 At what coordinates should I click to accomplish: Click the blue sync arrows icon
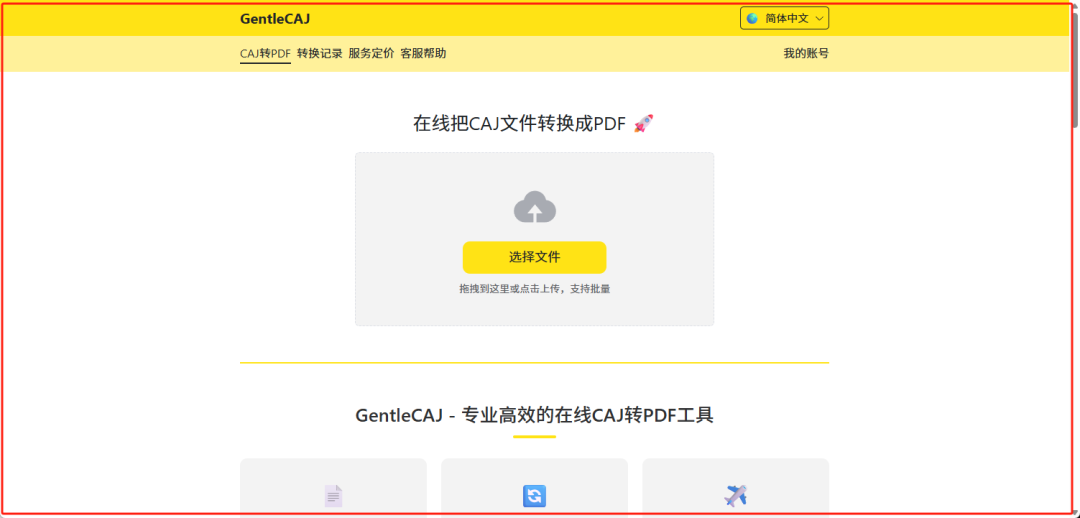pyautogui.click(x=534, y=496)
